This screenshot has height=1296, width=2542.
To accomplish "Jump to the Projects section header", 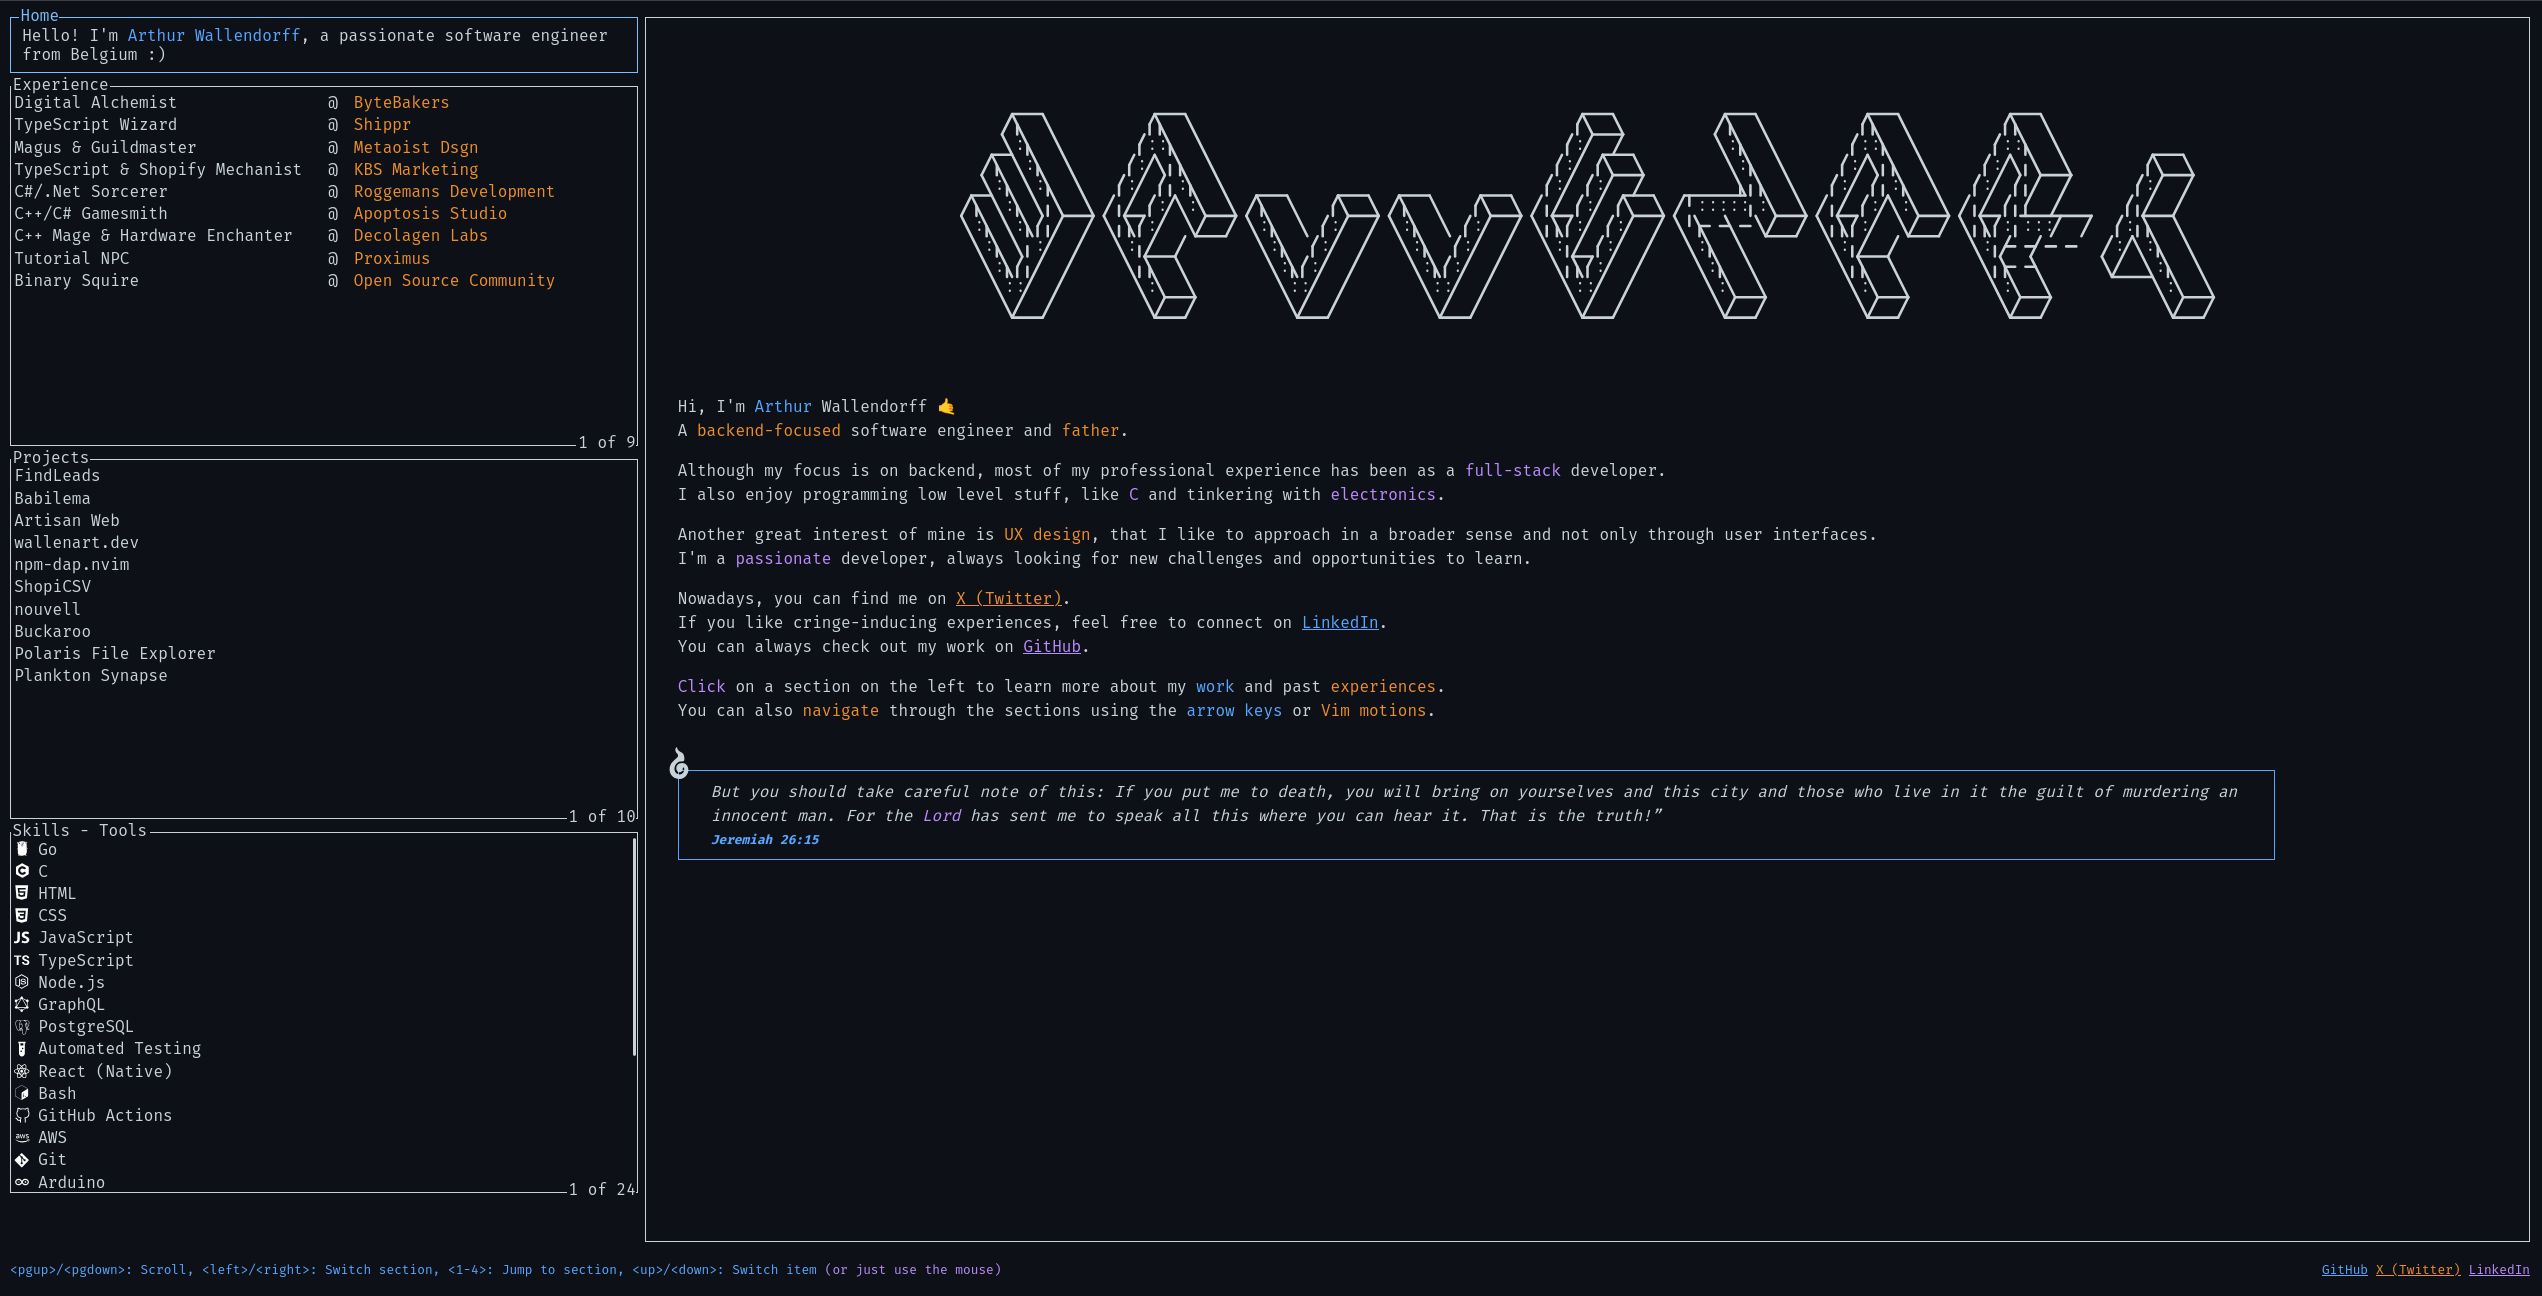I will [x=51, y=457].
